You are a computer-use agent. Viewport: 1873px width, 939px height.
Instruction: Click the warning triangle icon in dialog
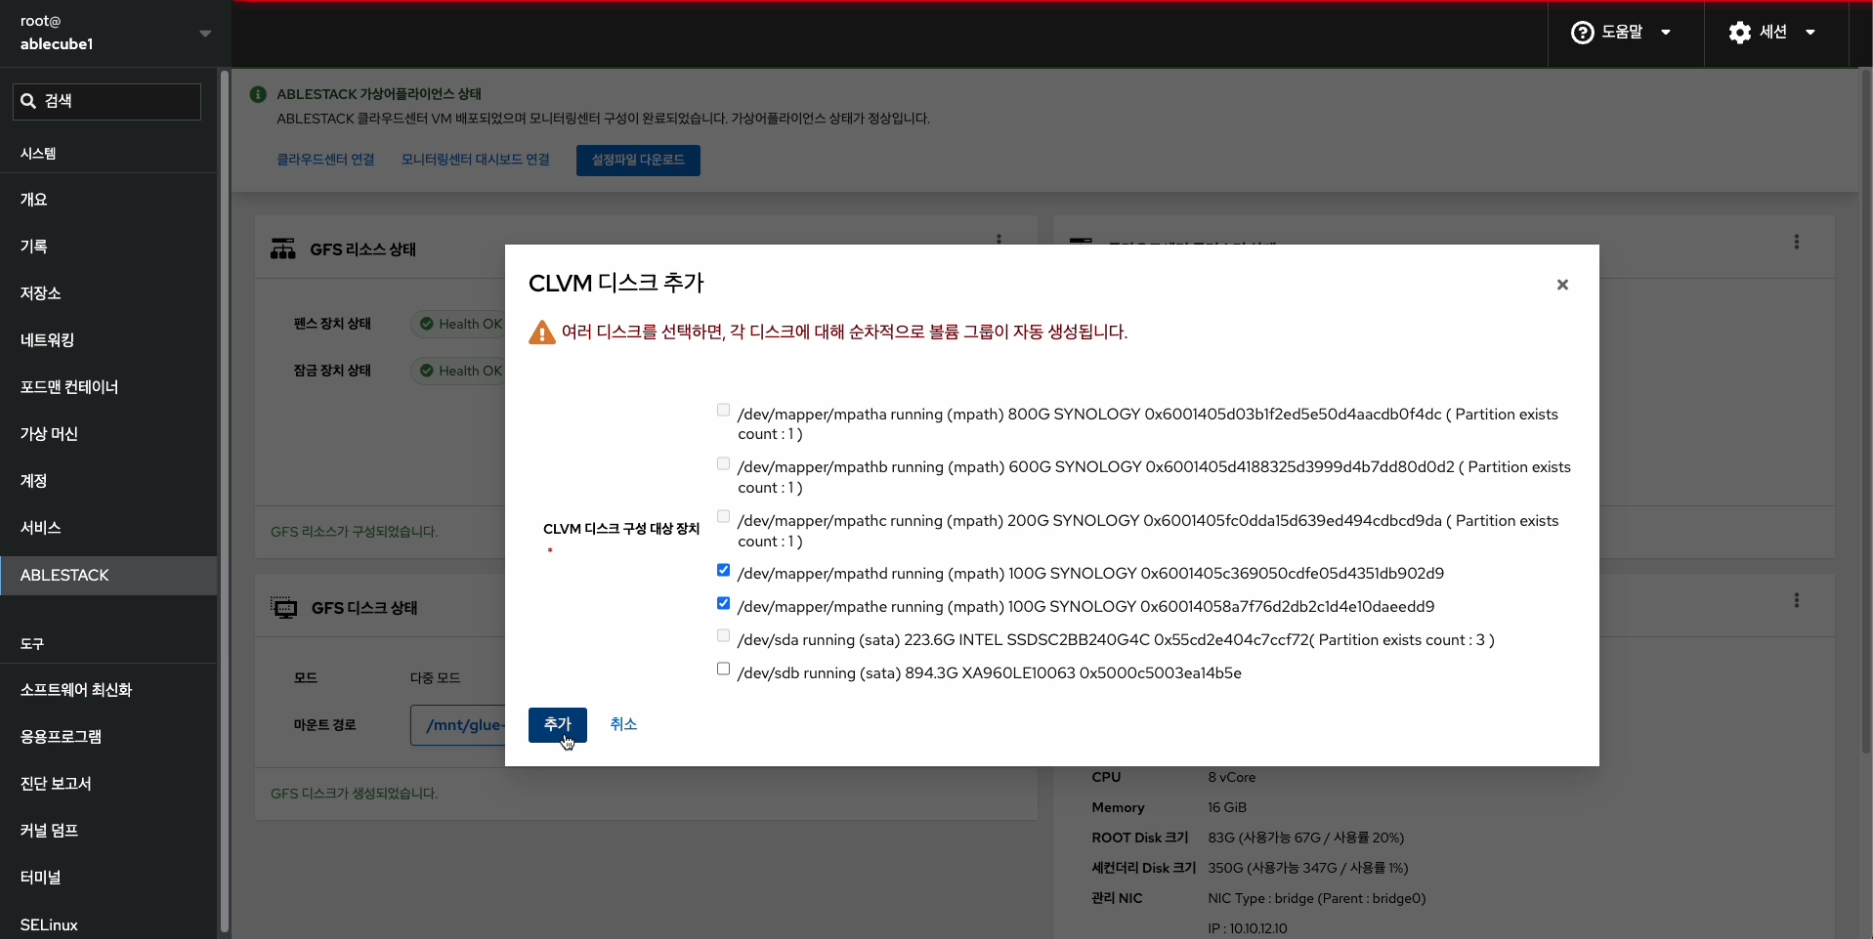tap(542, 333)
